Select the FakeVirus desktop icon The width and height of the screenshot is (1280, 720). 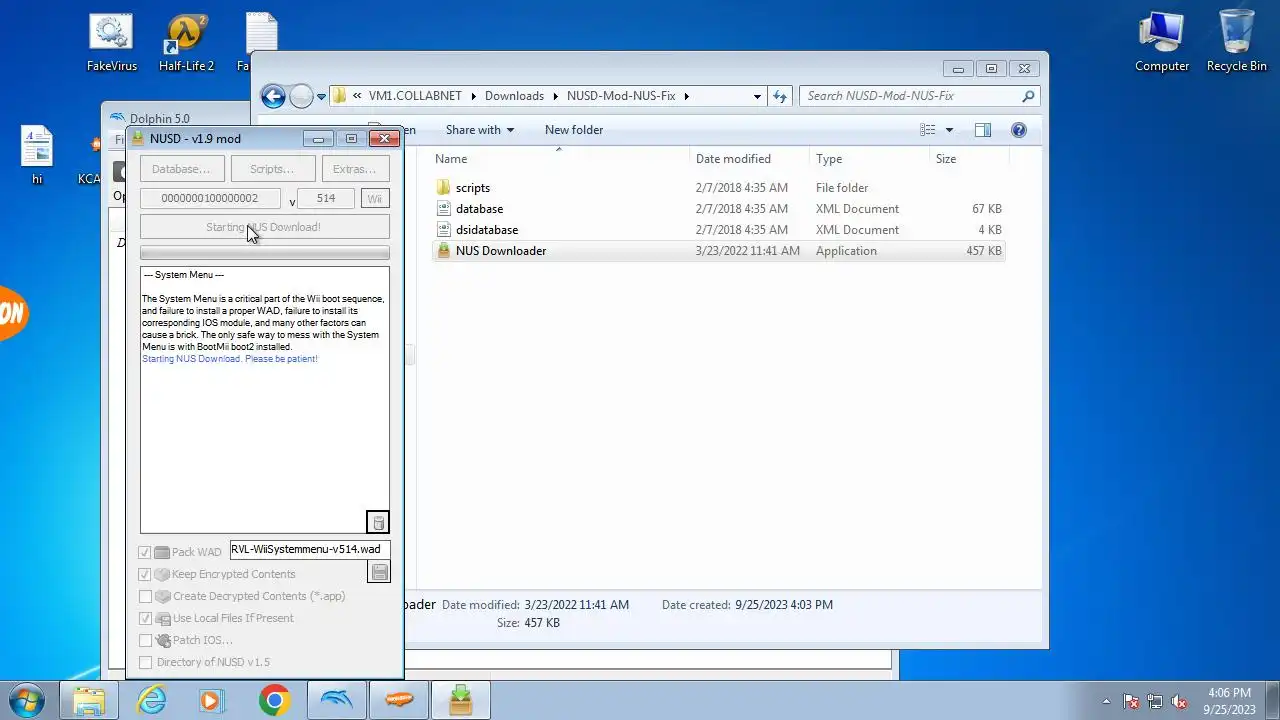pos(111,43)
